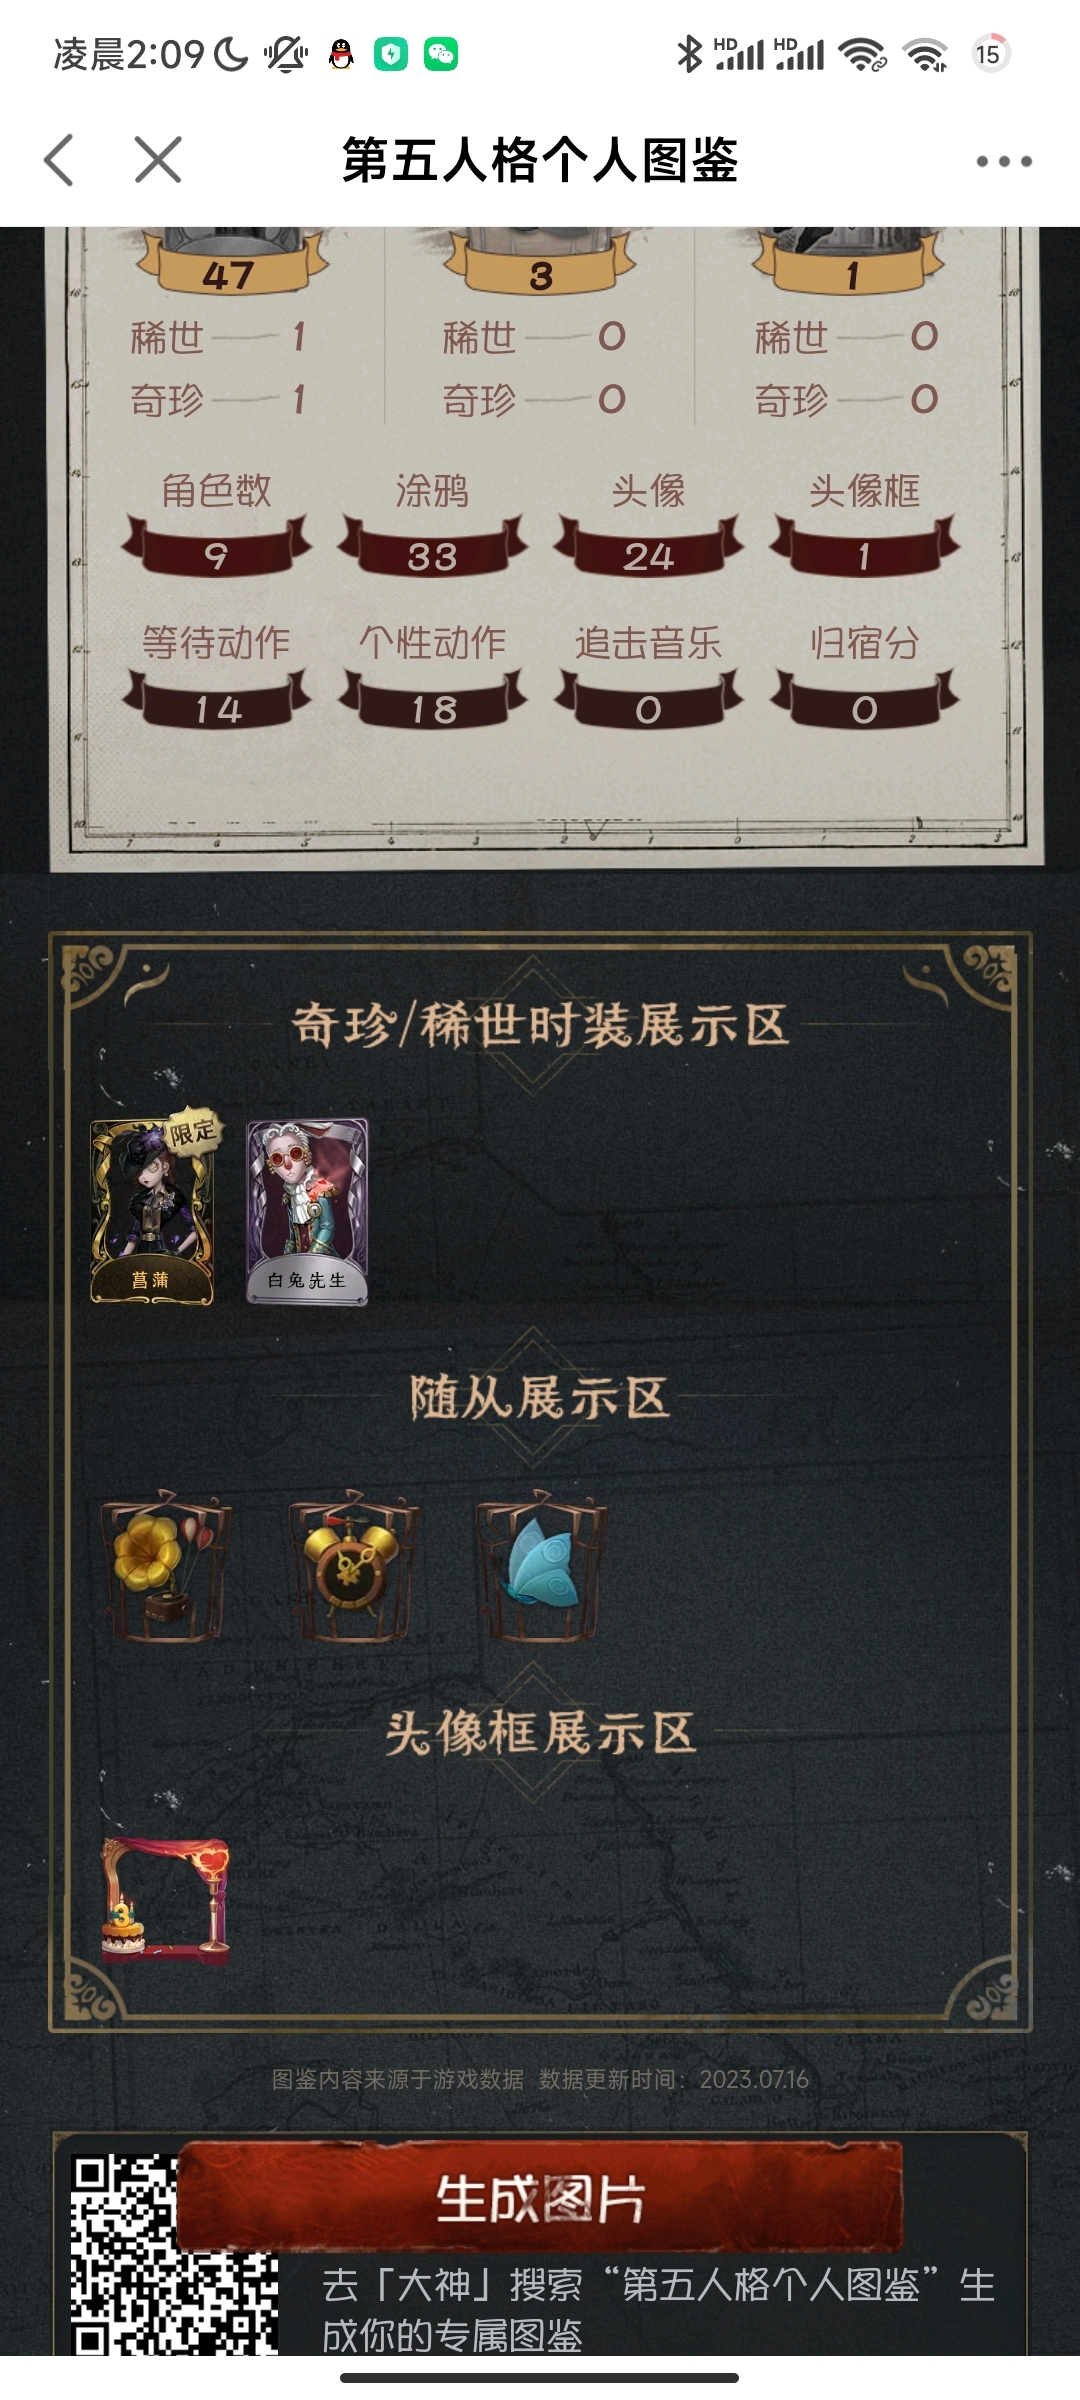
Task: Tap the mouse-ear alarm clock pet icon
Action: pos(353,1566)
